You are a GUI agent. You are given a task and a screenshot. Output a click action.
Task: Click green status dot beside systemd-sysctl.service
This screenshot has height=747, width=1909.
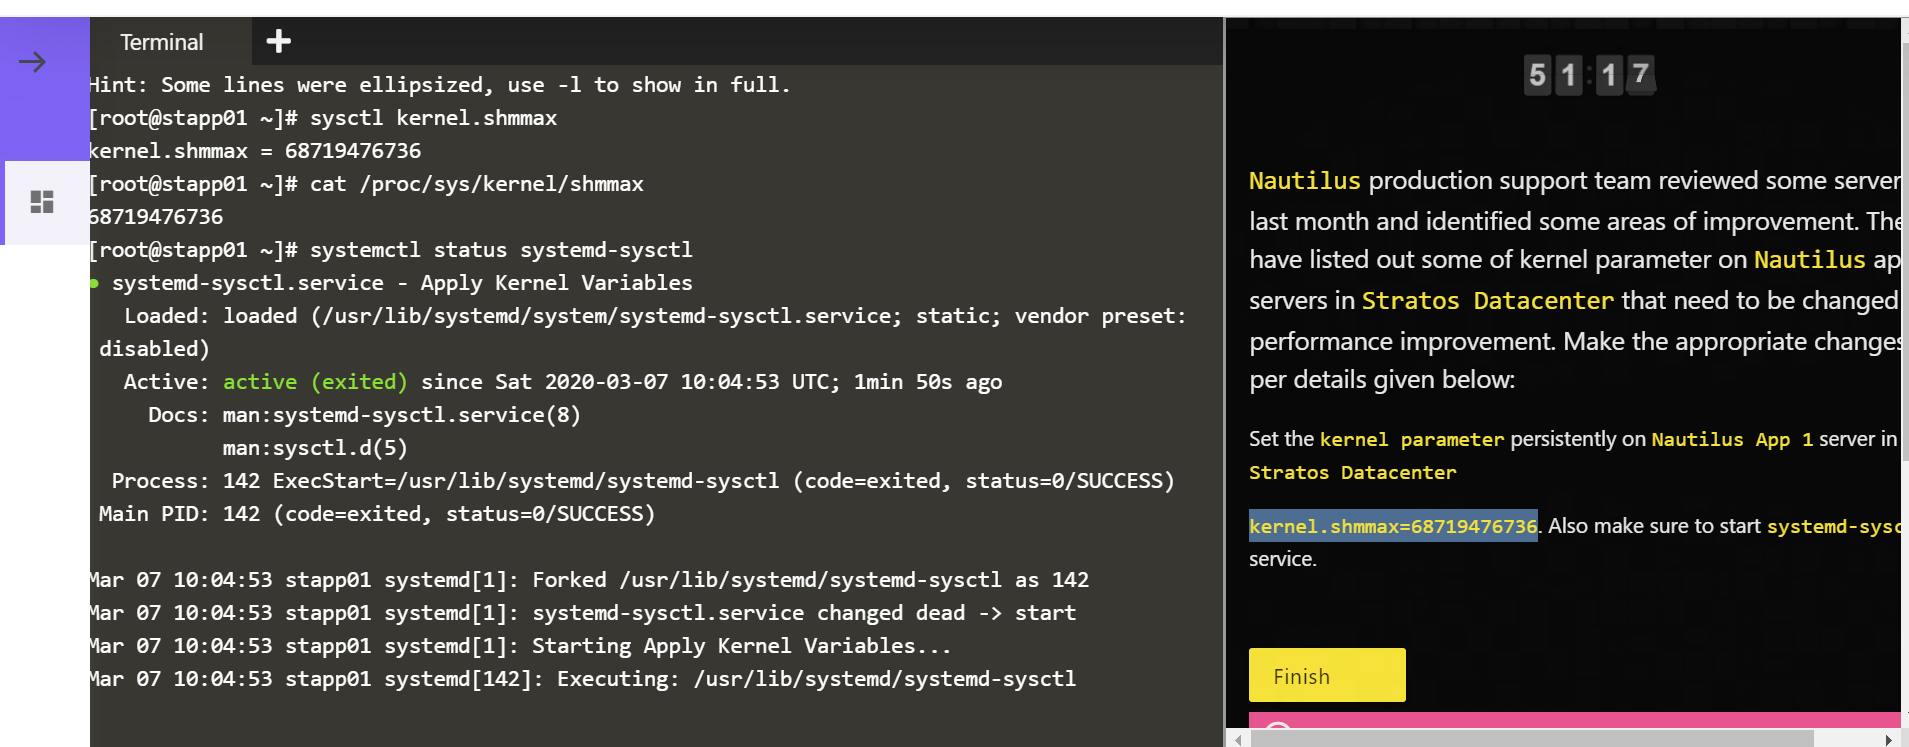click(x=94, y=284)
